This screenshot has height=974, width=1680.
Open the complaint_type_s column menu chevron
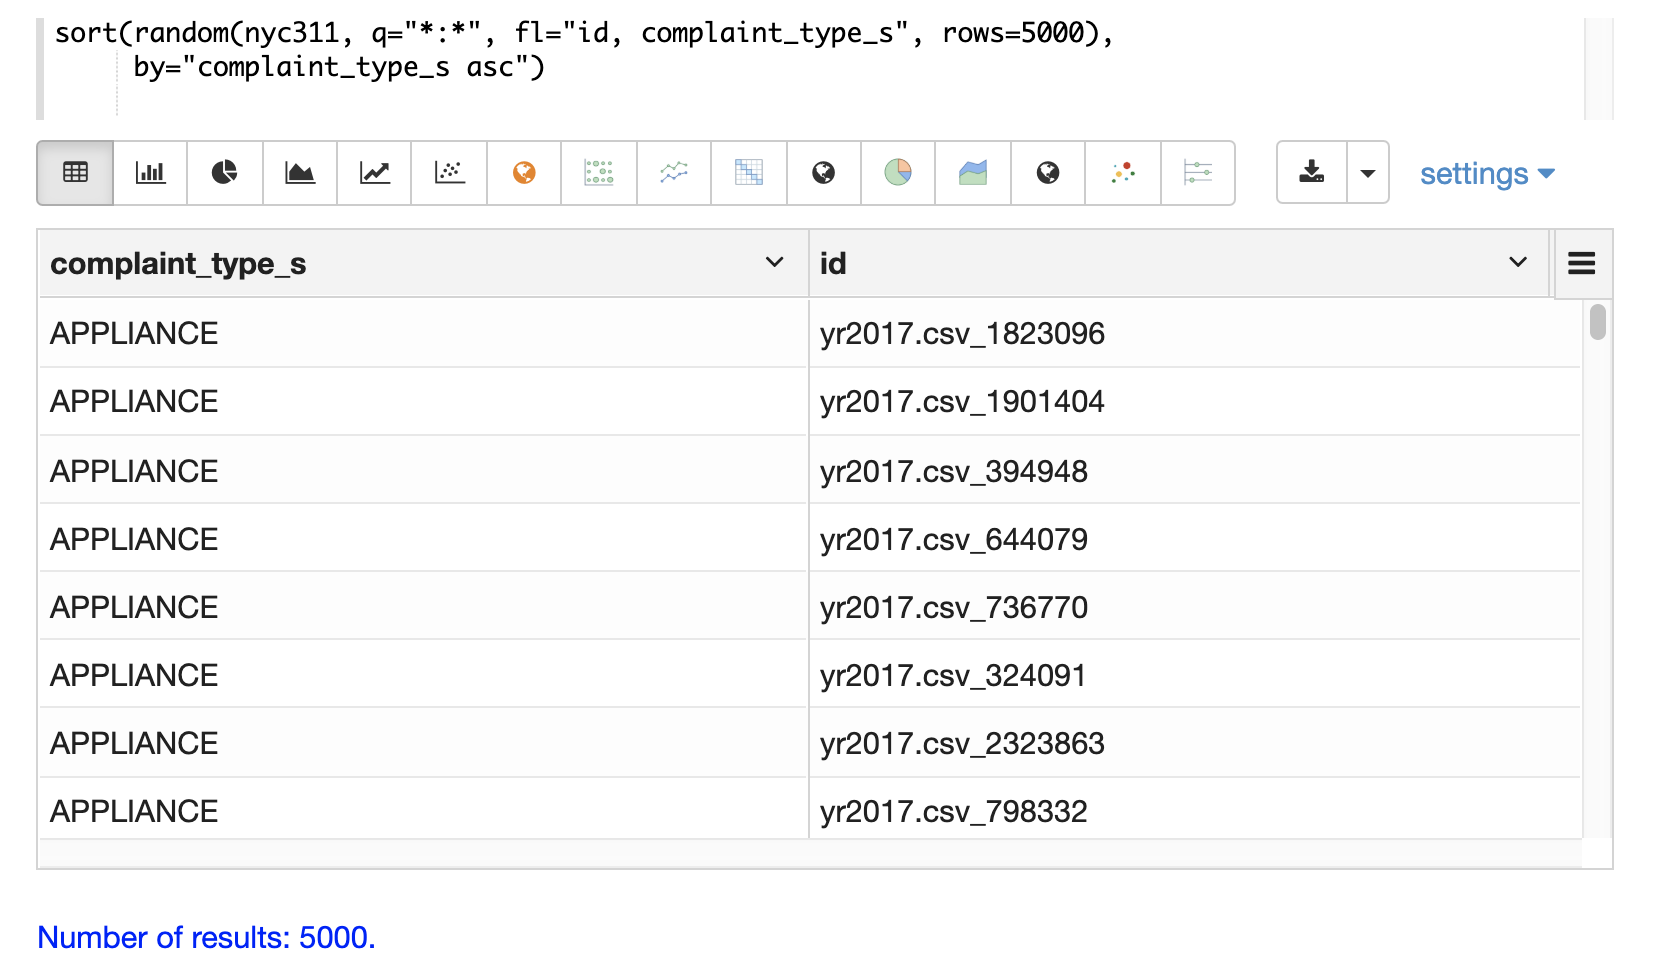774,262
